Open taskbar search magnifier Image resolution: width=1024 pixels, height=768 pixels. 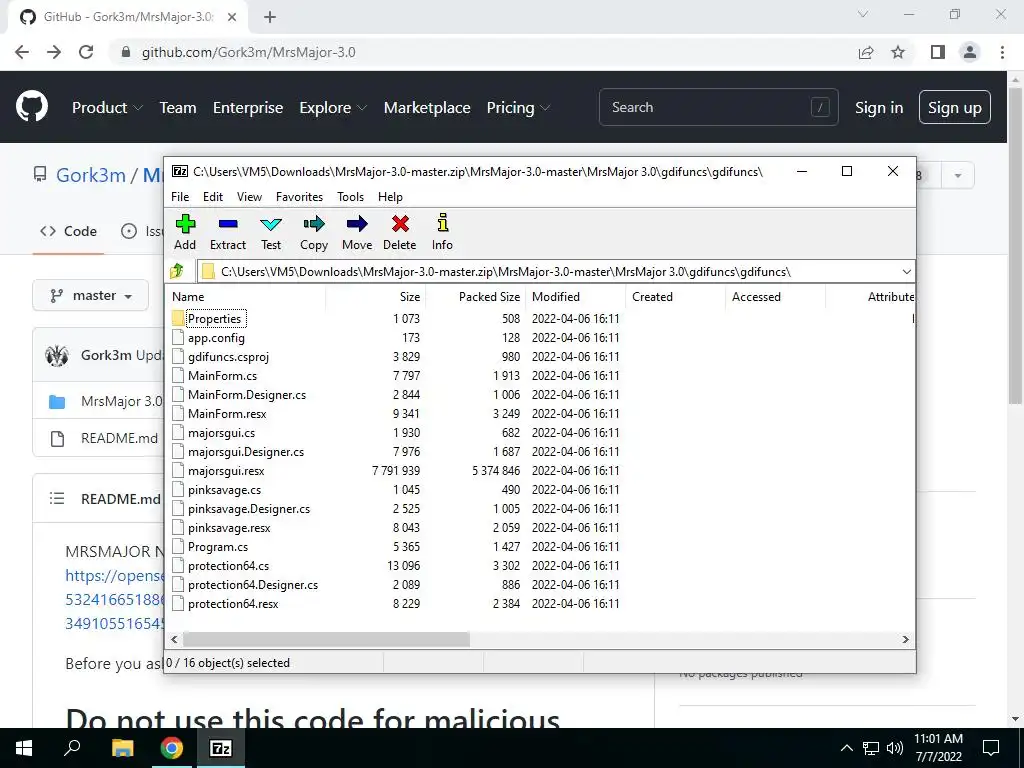point(72,748)
